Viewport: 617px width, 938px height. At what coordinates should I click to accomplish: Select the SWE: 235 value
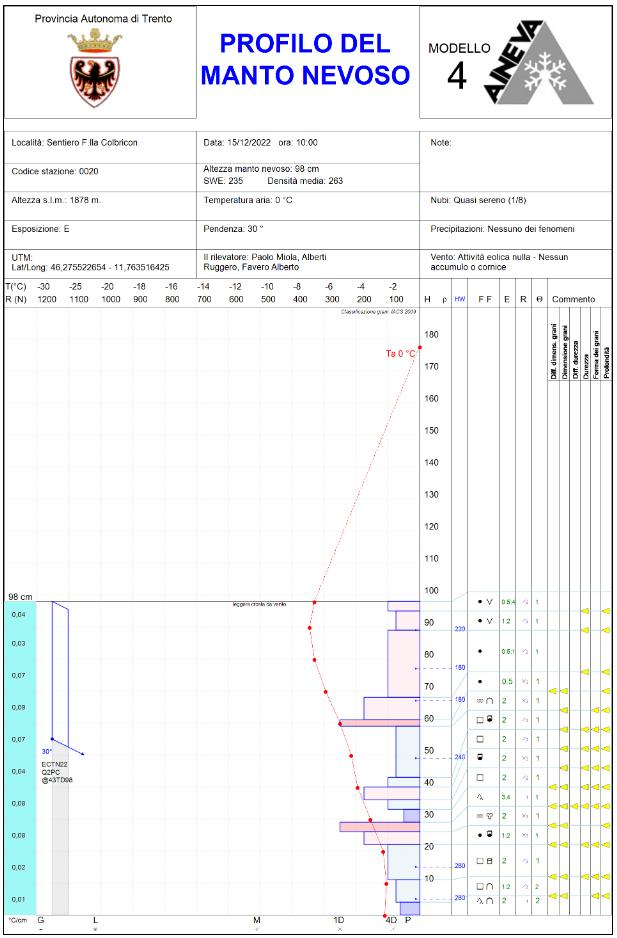pyautogui.click(x=223, y=181)
